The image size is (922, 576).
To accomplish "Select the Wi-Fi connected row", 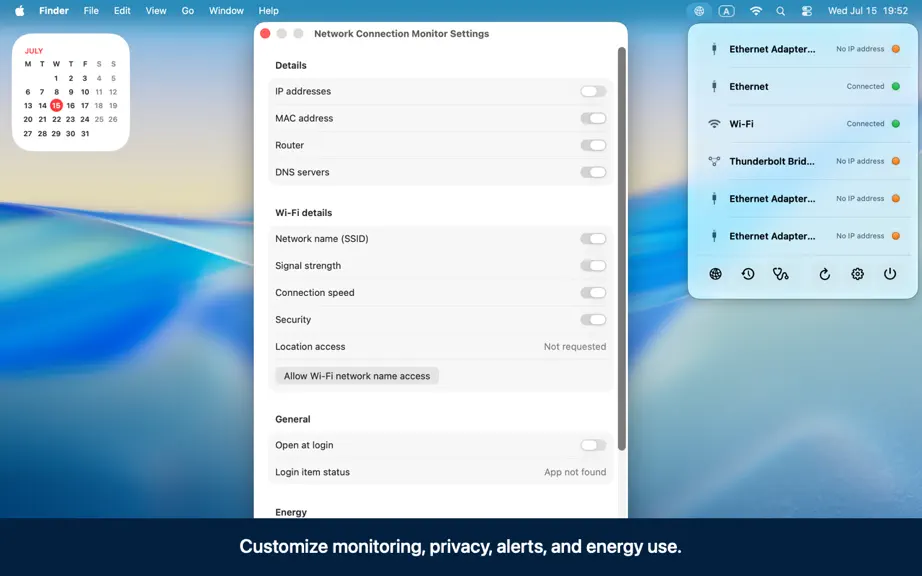I will (803, 124).
